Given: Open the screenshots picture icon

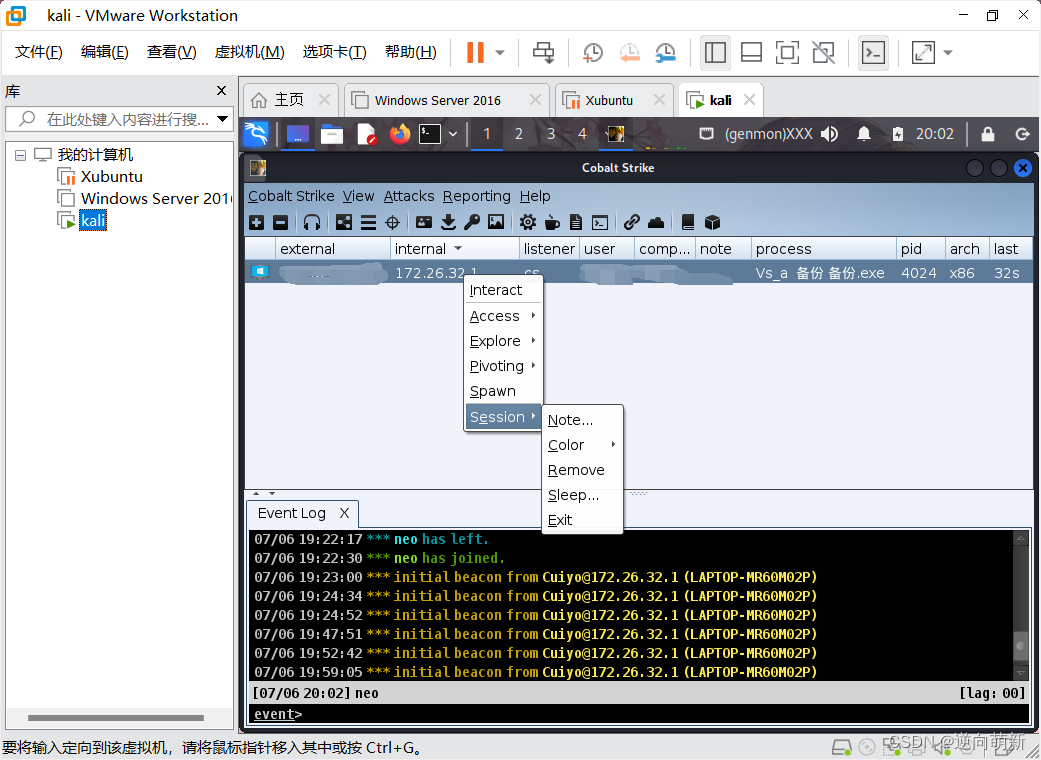Looking at the screenshot, I should 496,222.
